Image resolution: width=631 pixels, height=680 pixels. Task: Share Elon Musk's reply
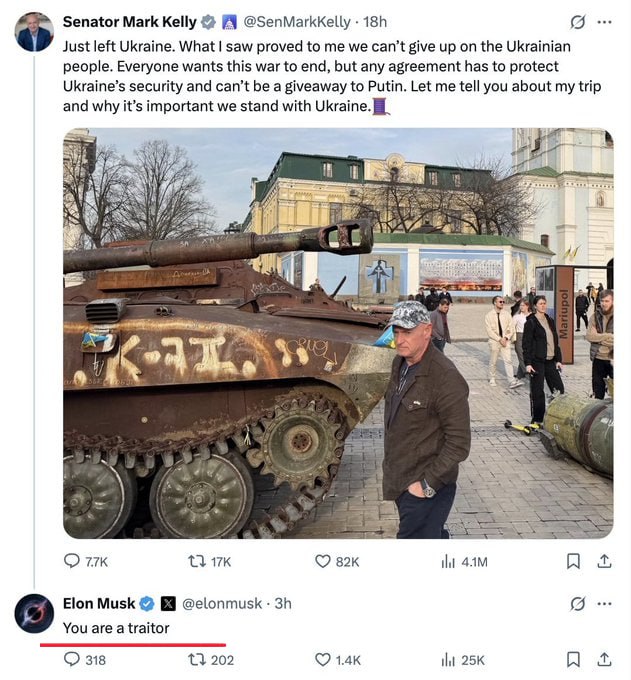tap(604, 660)
